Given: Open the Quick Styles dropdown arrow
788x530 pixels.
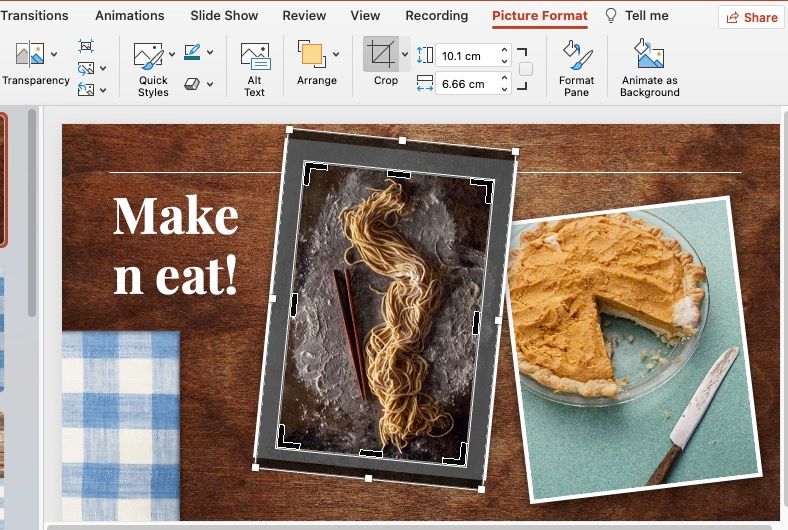Looking at the screenshot, I should click(x=172, y=55).
